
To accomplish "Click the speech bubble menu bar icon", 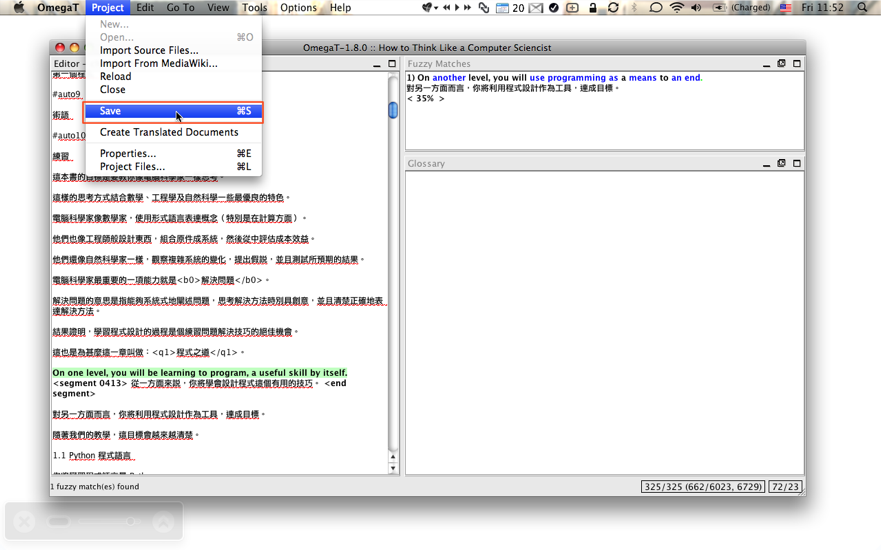I will [655, 7].
